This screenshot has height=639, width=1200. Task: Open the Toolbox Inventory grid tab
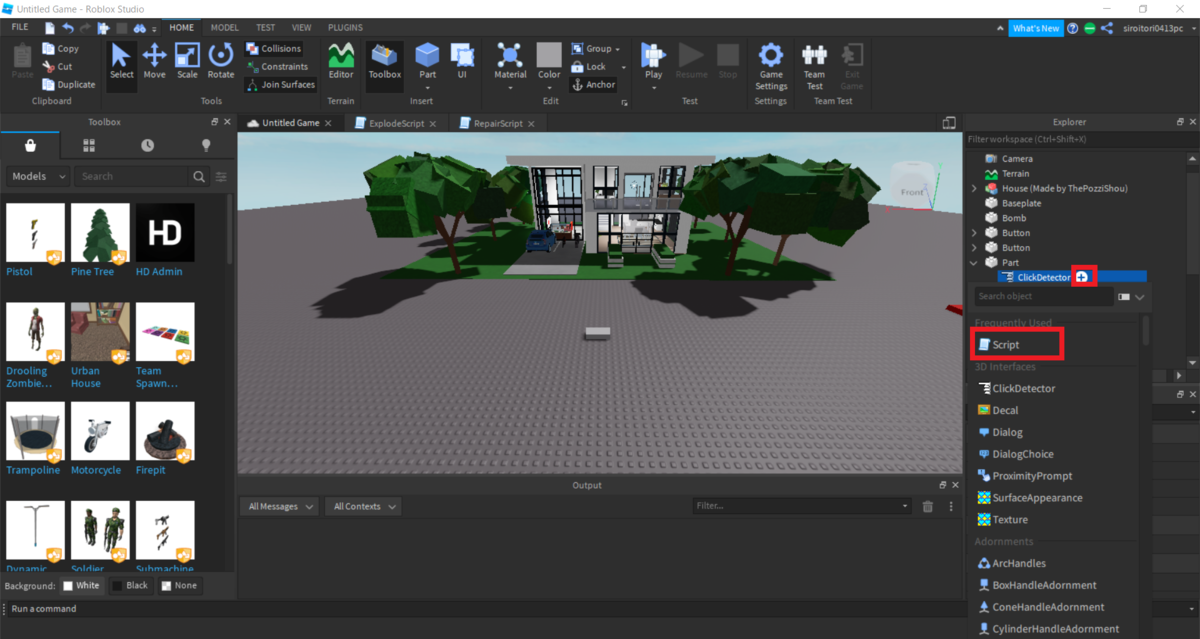coord(89,145)
